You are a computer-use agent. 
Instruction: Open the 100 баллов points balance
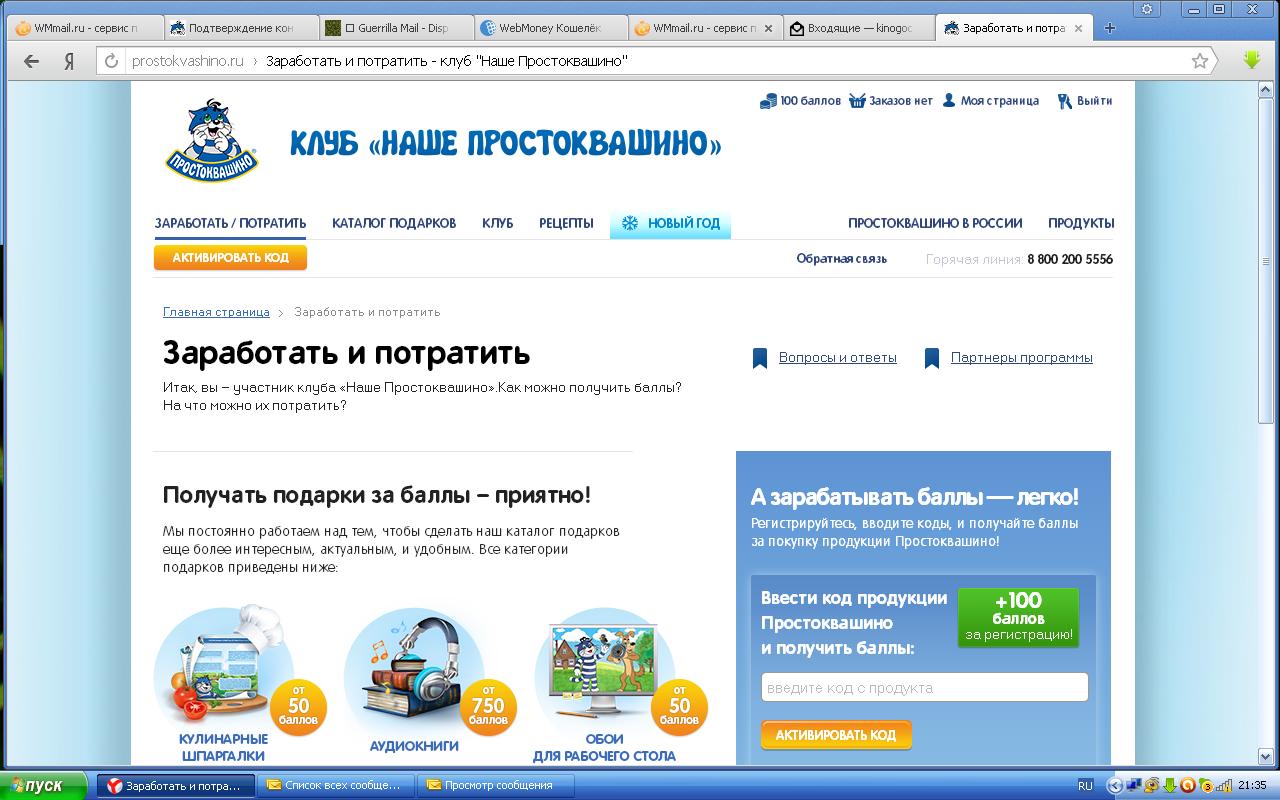coord(800,101)
